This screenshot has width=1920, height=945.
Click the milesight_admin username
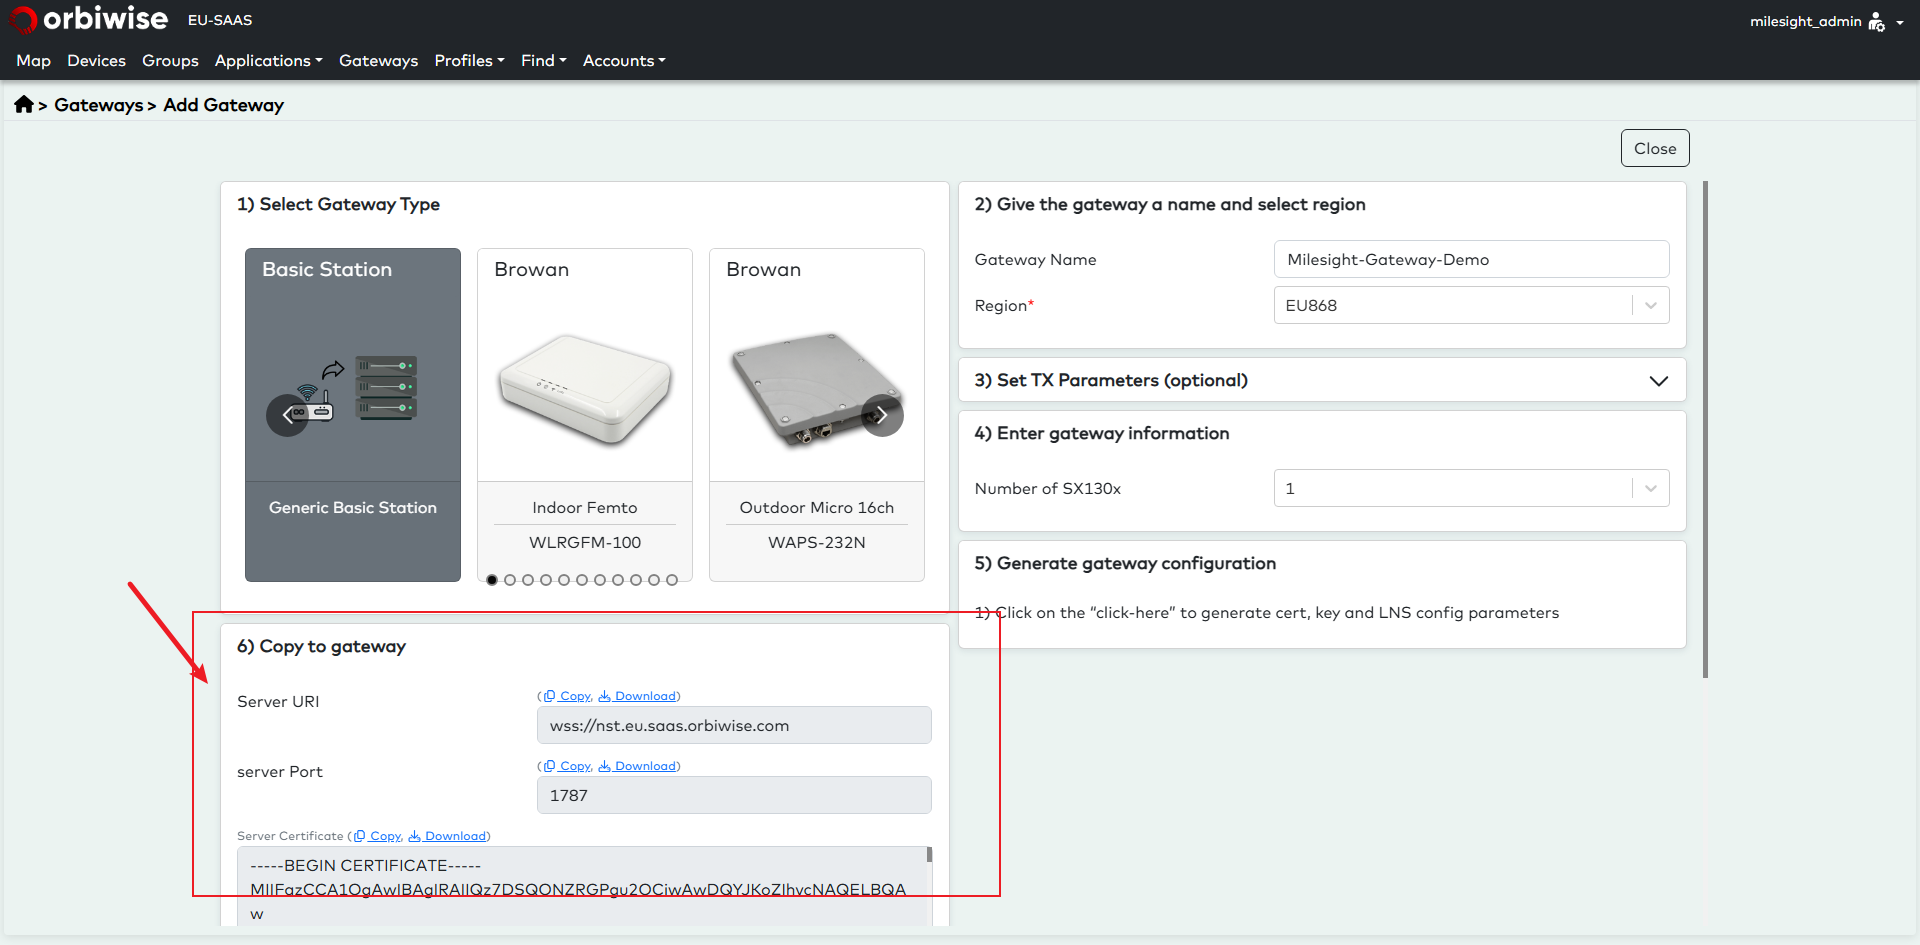(x=1805, y=21)
